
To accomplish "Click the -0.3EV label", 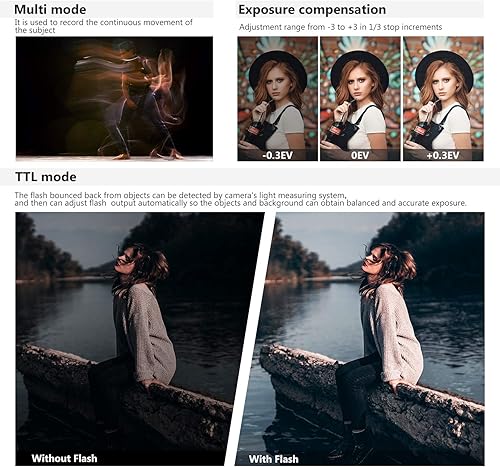I will (x=277, y=155).
